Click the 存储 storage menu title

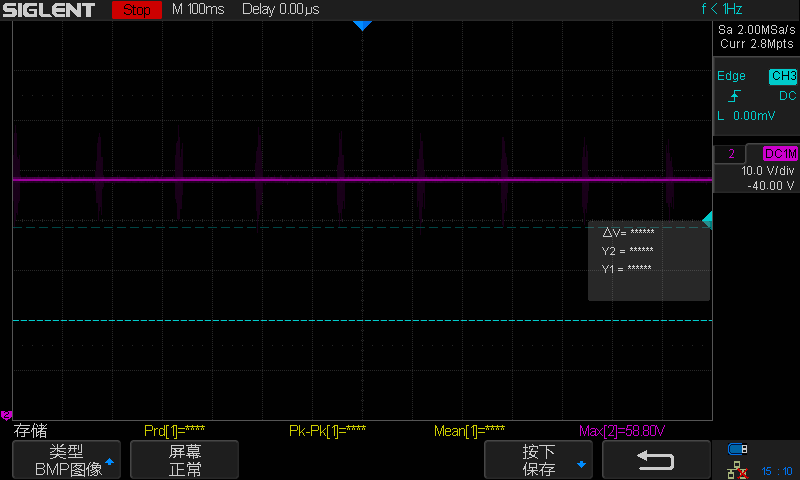pos(30,431)
